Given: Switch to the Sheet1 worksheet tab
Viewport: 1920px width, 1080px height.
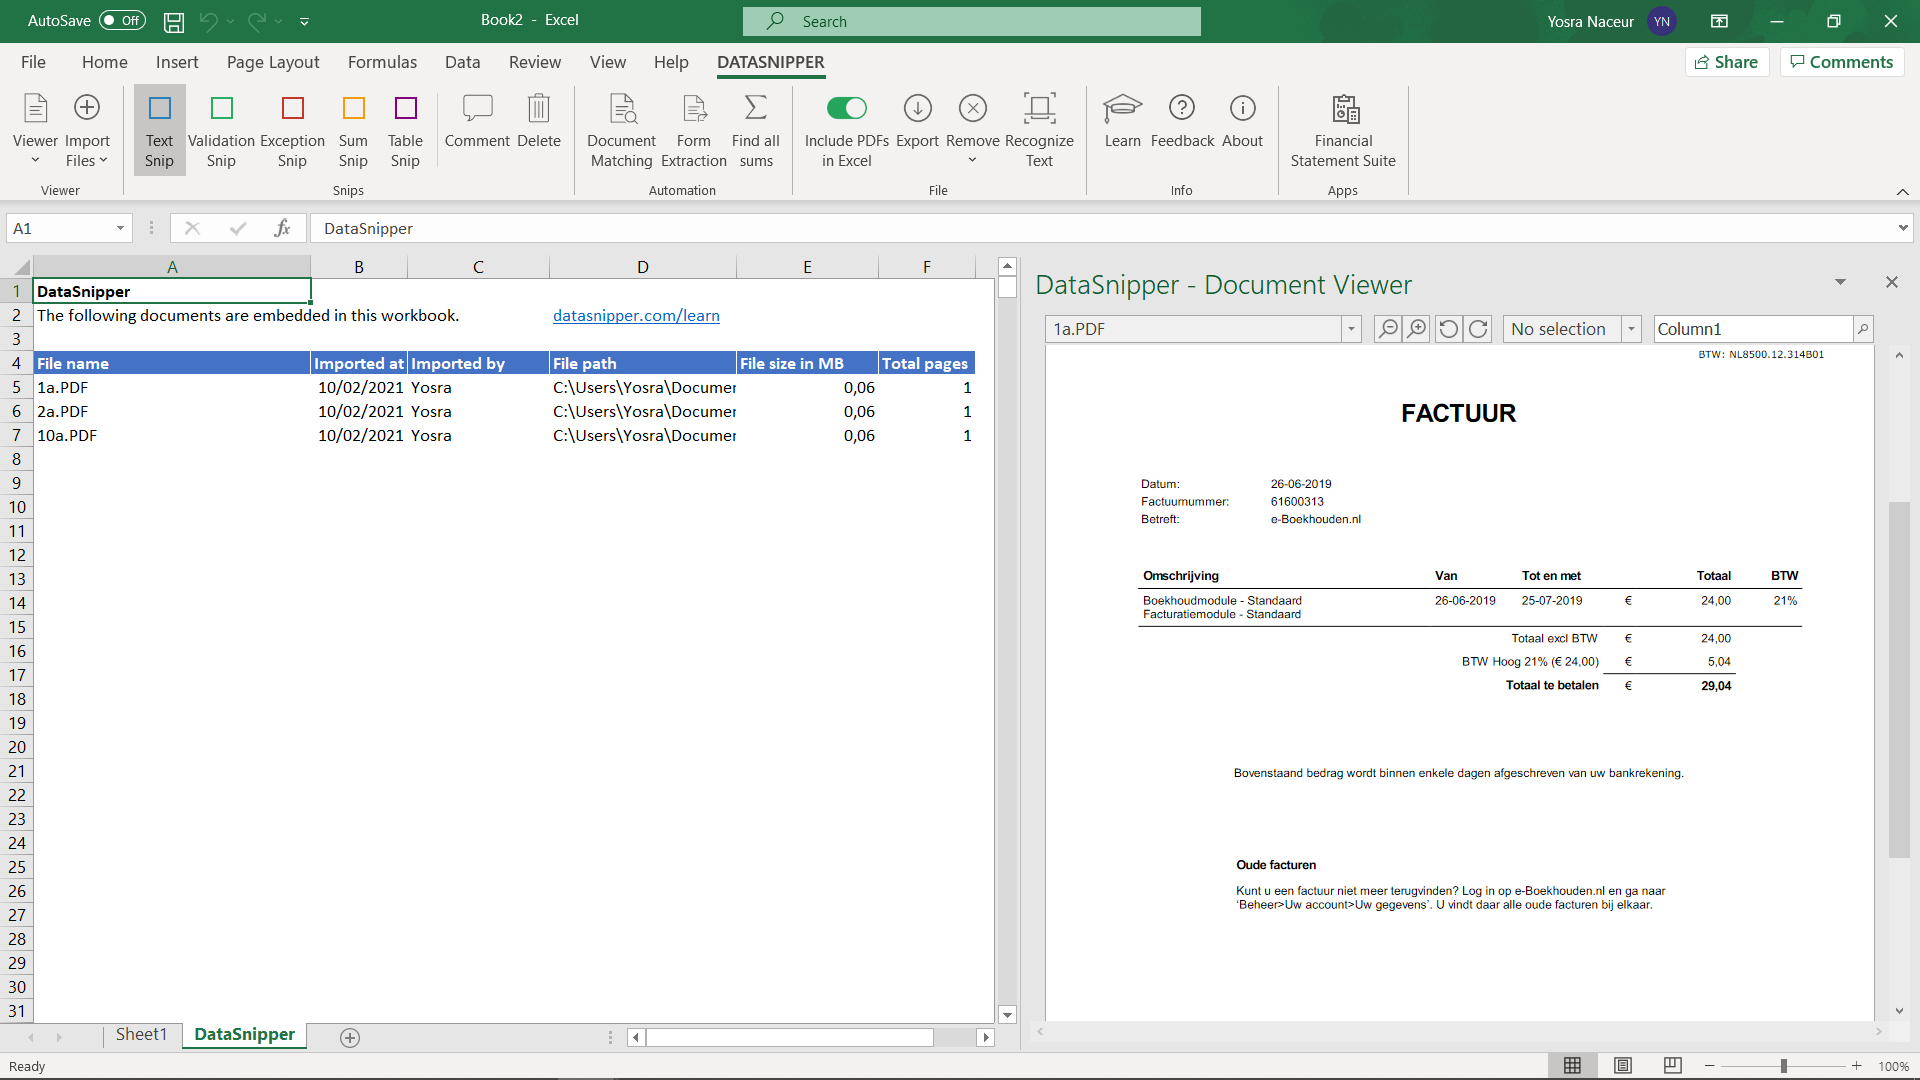Looking at the screenshot, I should point(141,1034).
